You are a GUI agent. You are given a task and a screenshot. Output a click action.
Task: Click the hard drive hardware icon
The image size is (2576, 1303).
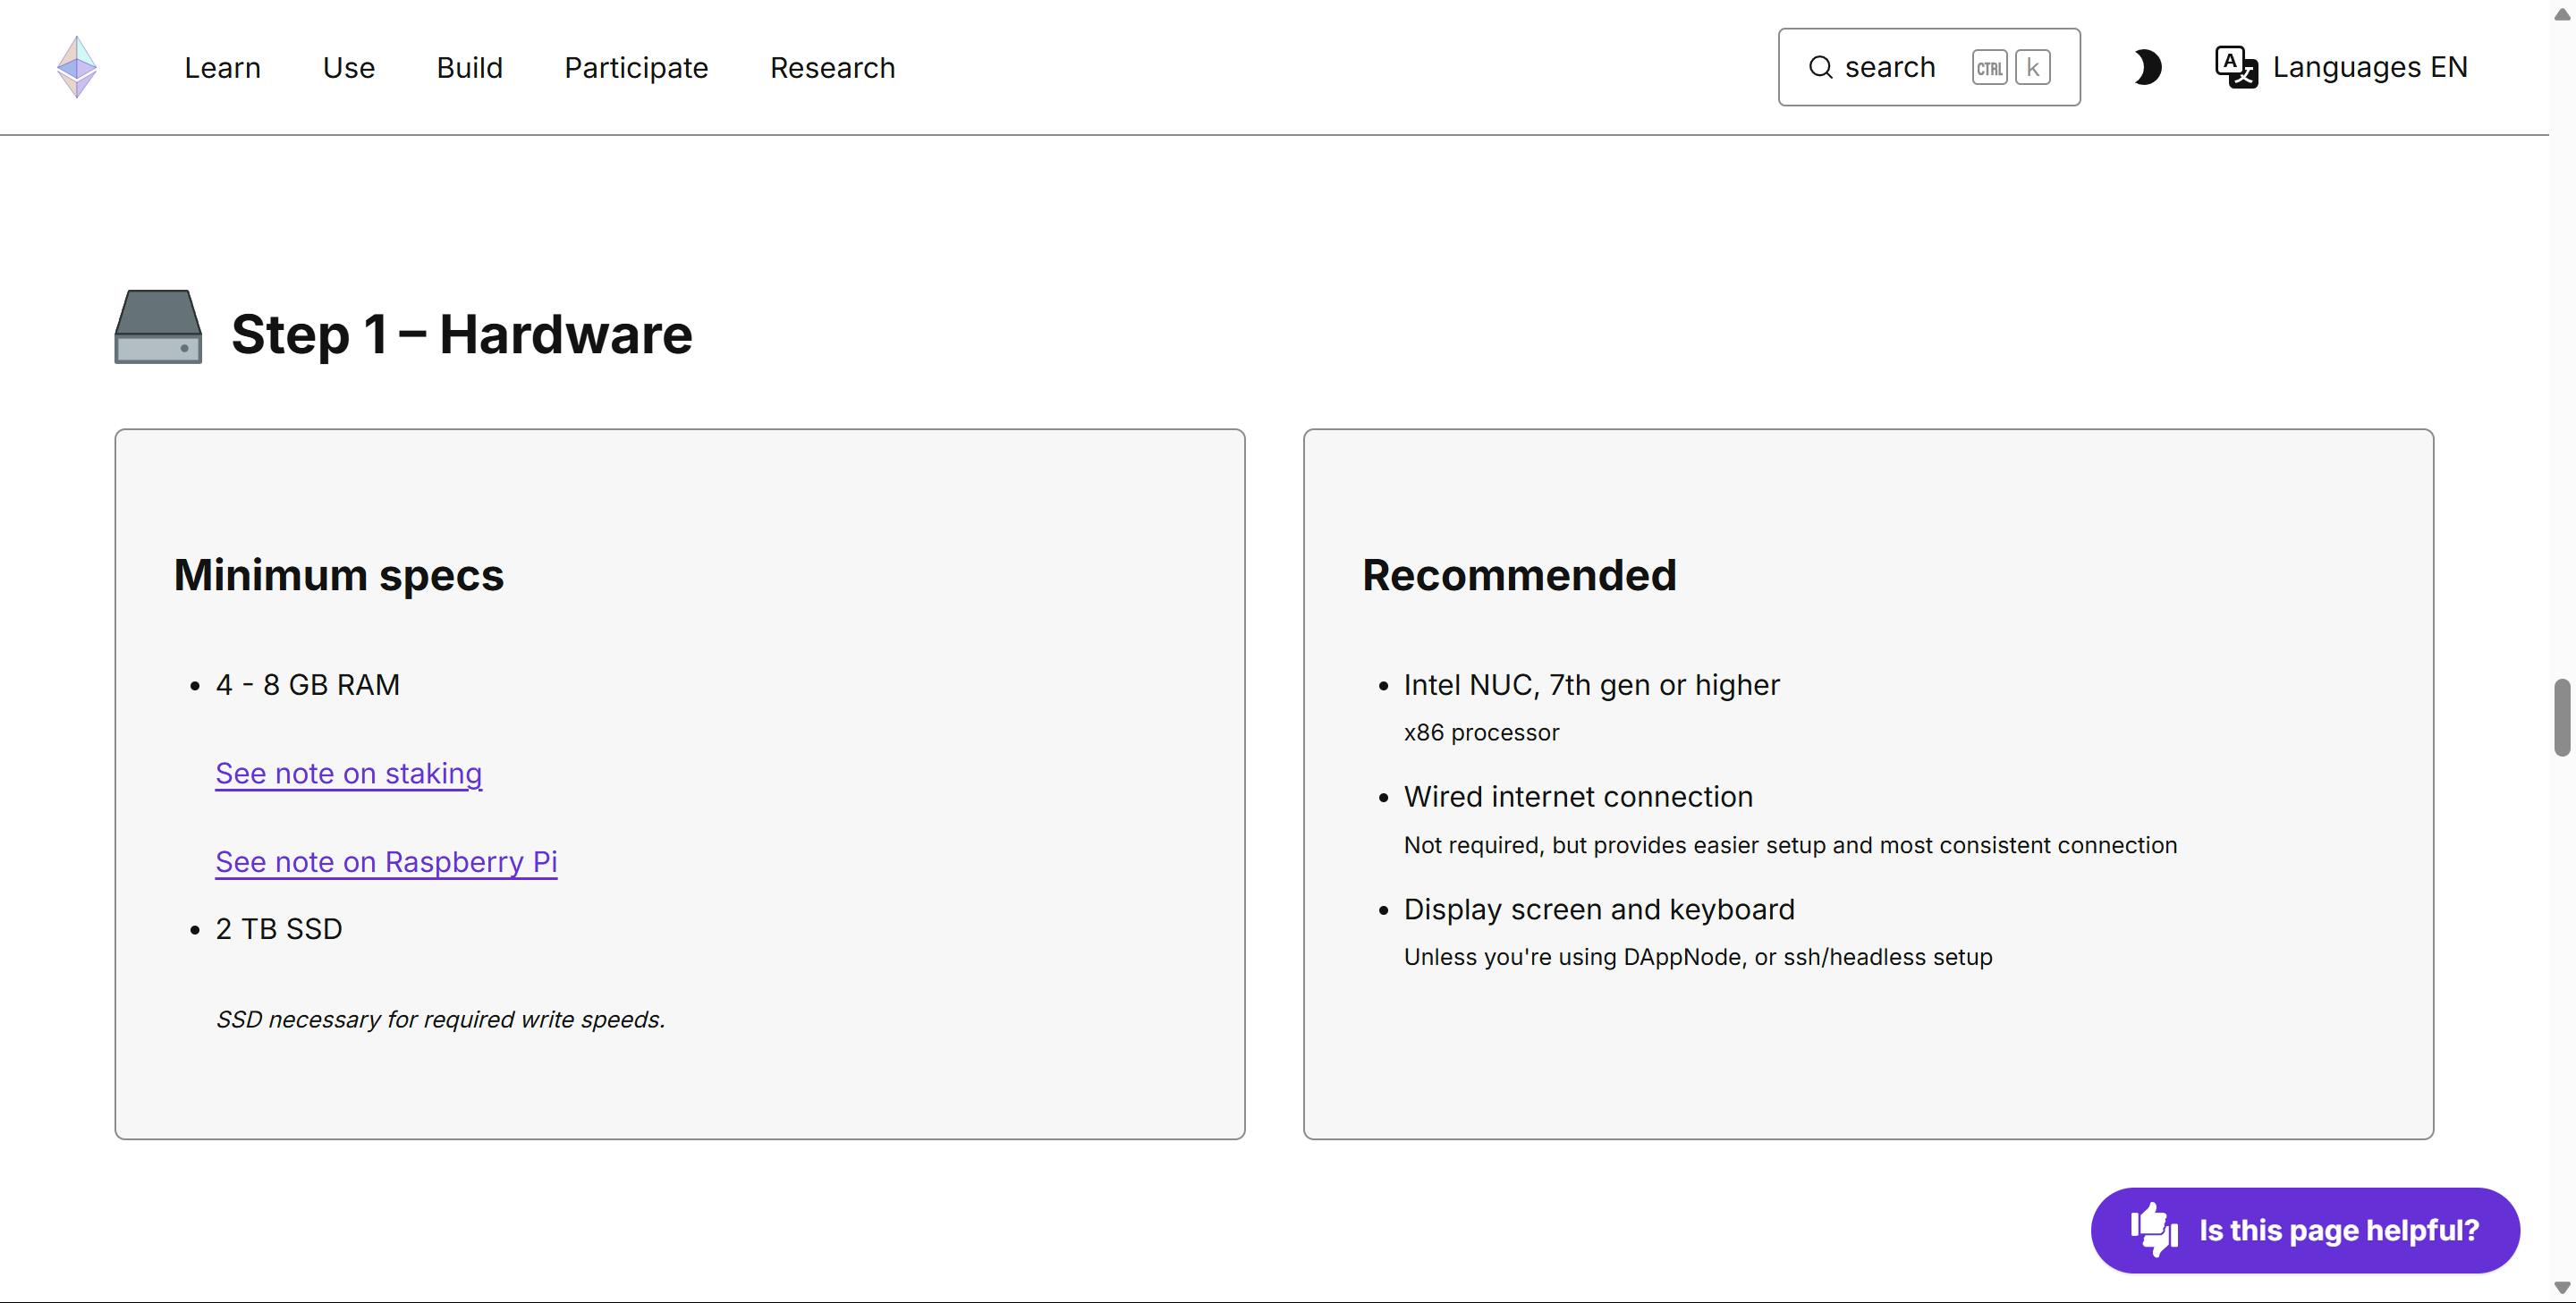pos(158,327)
